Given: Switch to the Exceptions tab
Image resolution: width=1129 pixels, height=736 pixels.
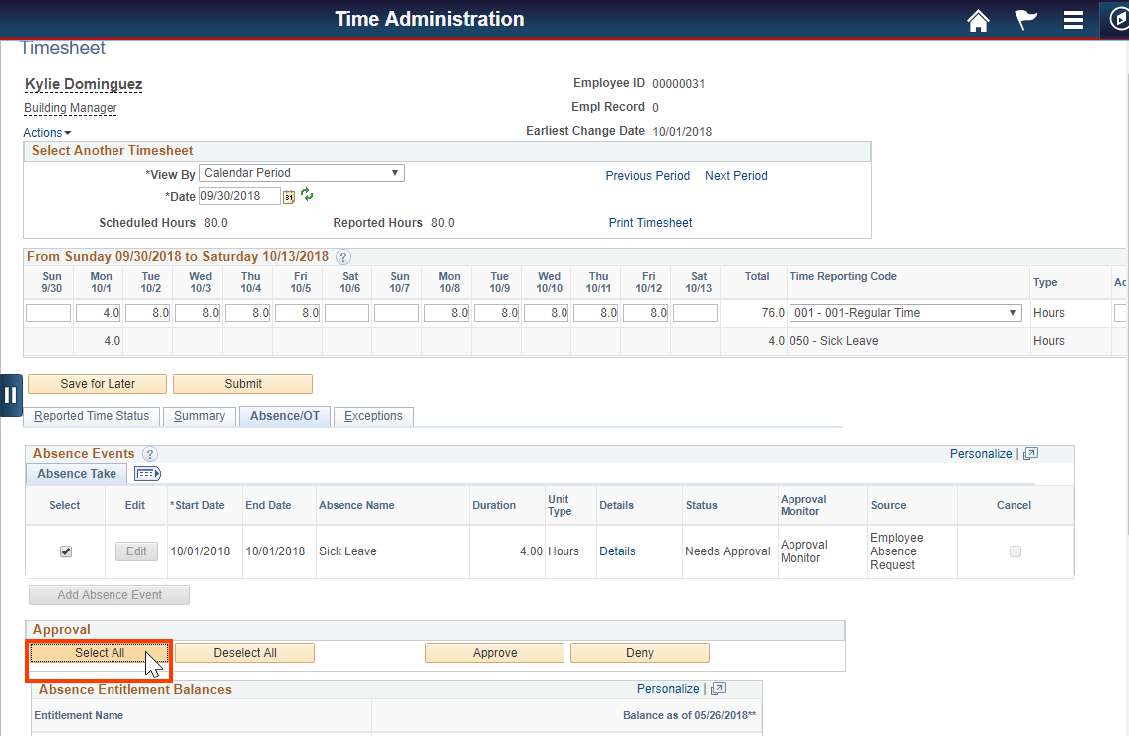Looking at the screenshot, I should point(373,415).
